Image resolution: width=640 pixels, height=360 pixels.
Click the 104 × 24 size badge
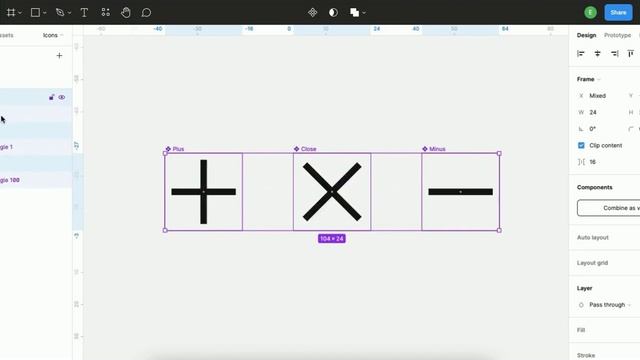click(x=332, y=238)
